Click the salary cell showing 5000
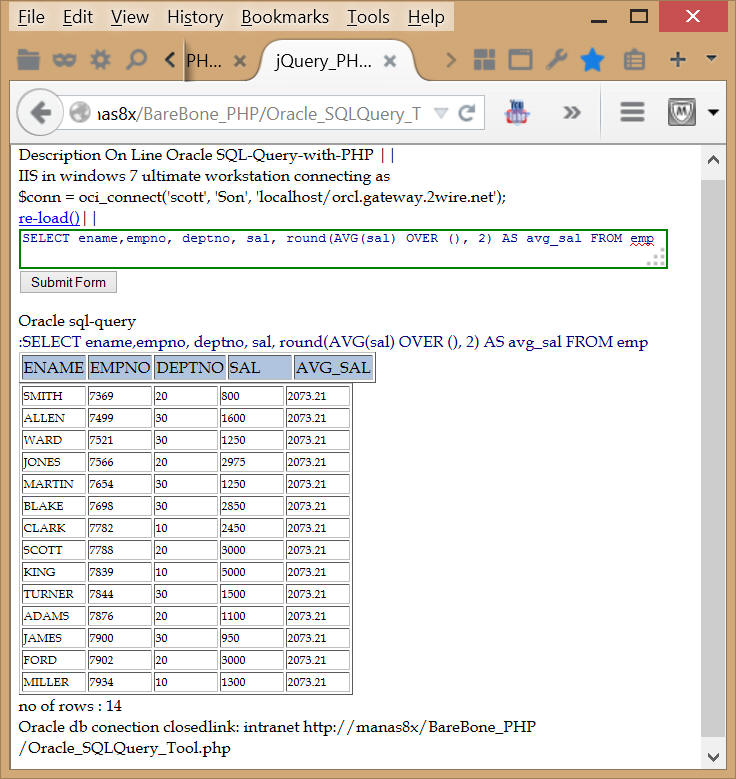736x779 pixels. [x=252, y=572]
